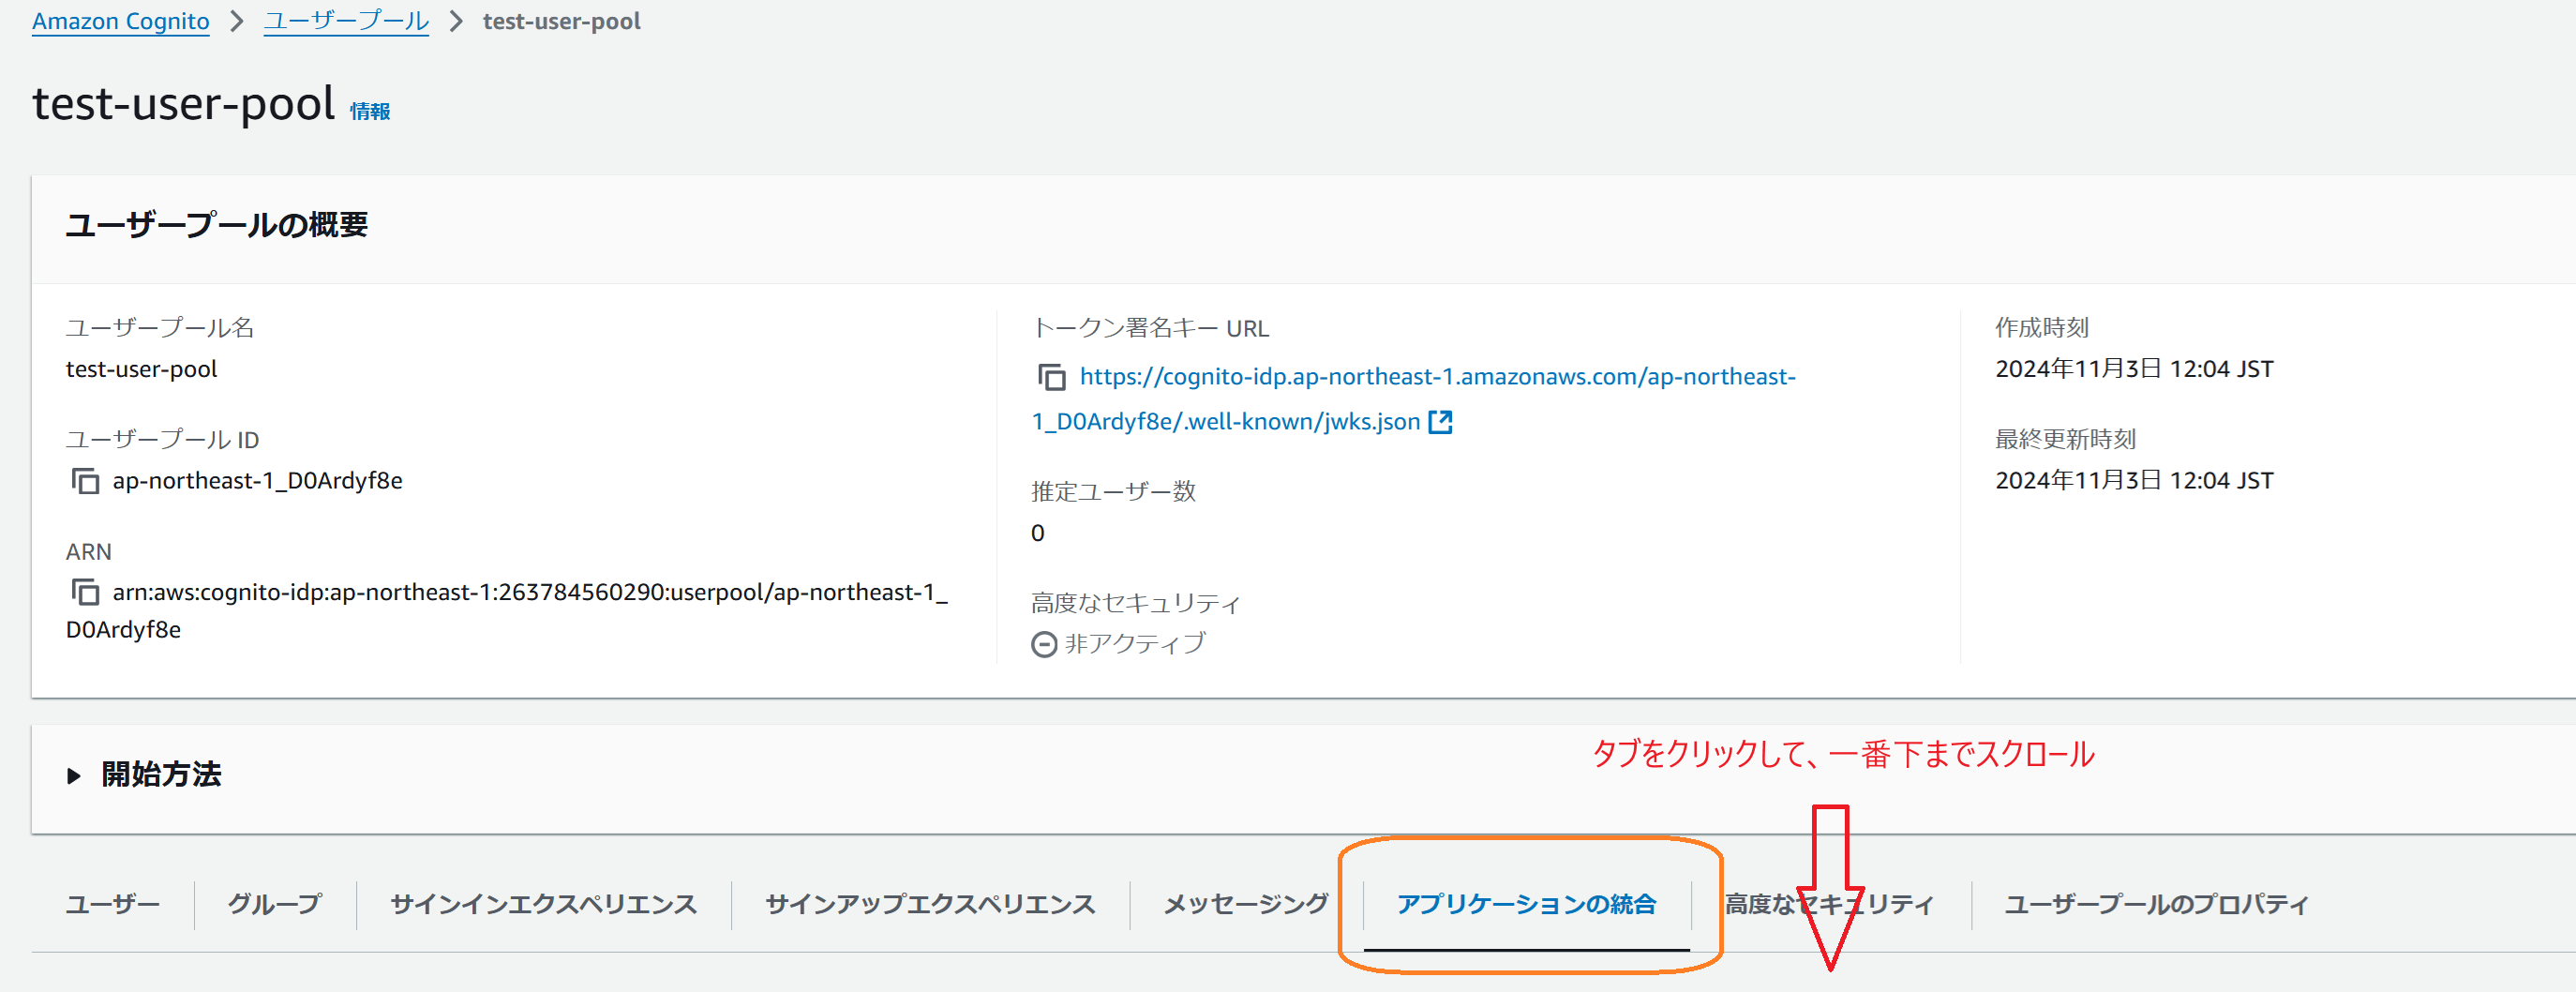Open the 情報 link beside the pool name
This screenshot has height=992, width=2576.
(x=369, y=111)
